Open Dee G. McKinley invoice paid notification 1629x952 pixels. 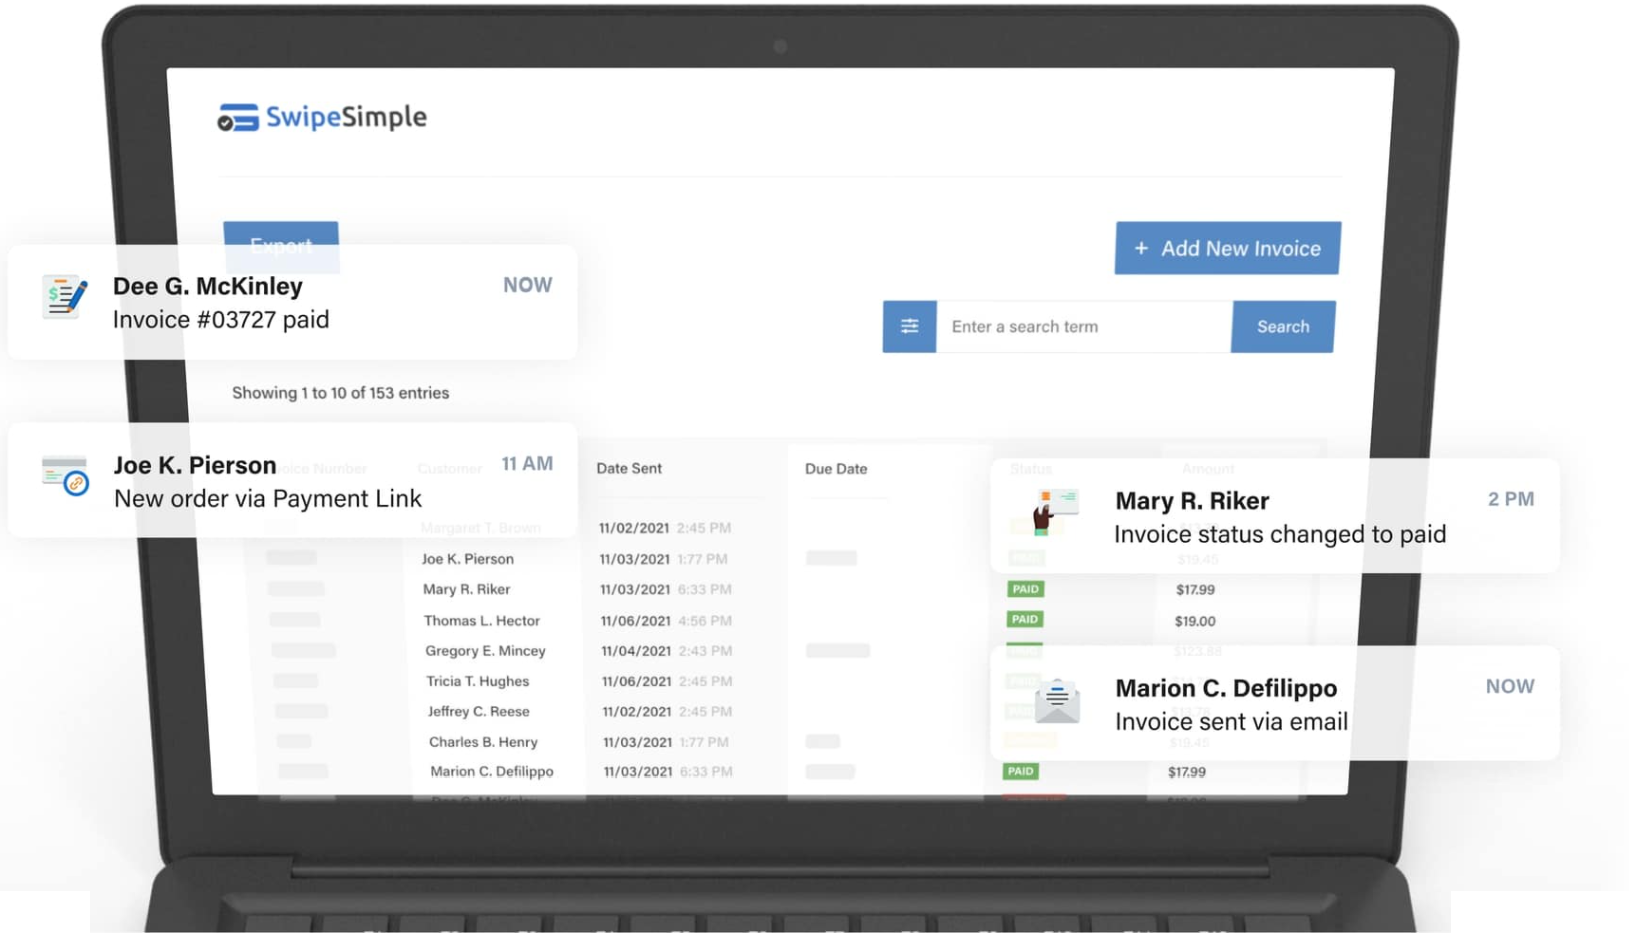pos(292,302)
